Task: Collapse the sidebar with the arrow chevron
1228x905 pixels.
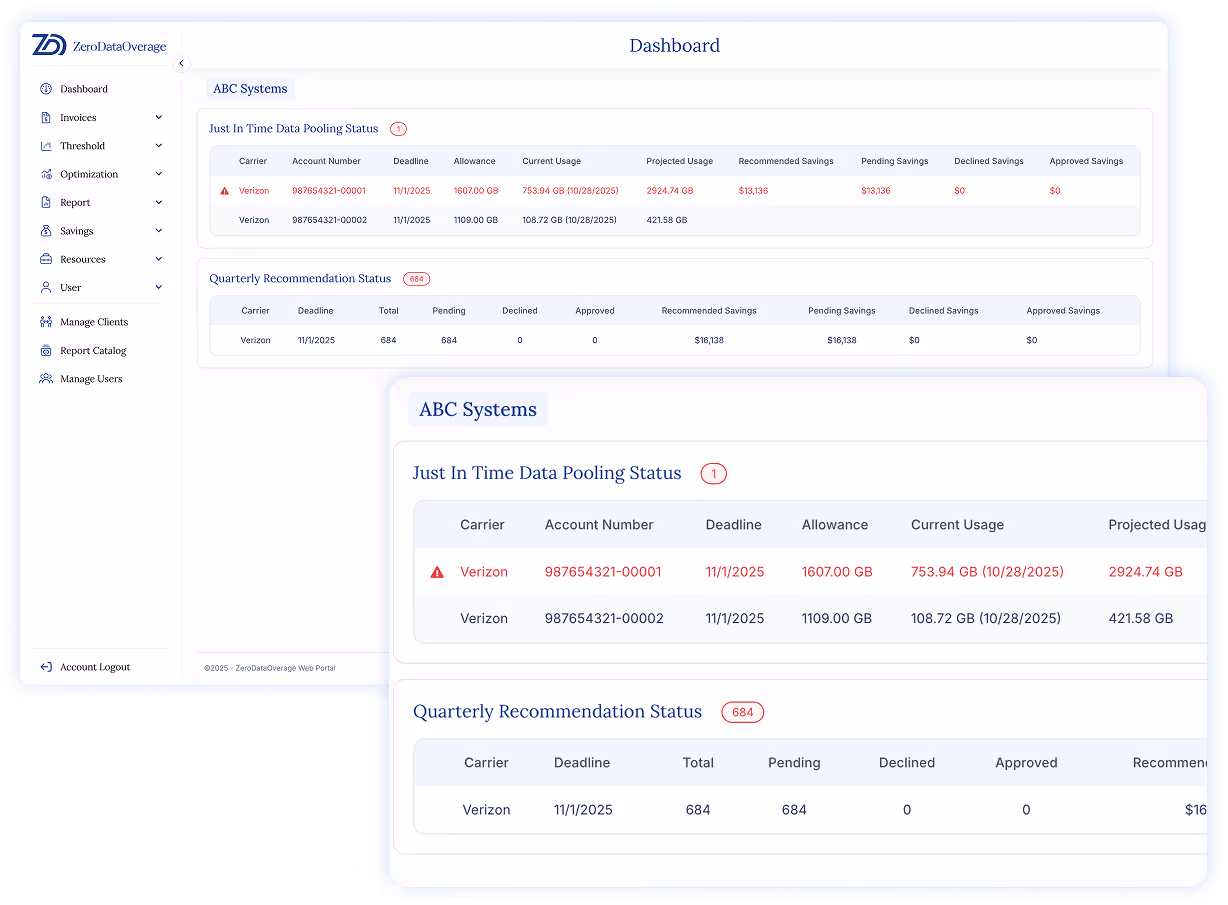Action: (x=181, y=62)
